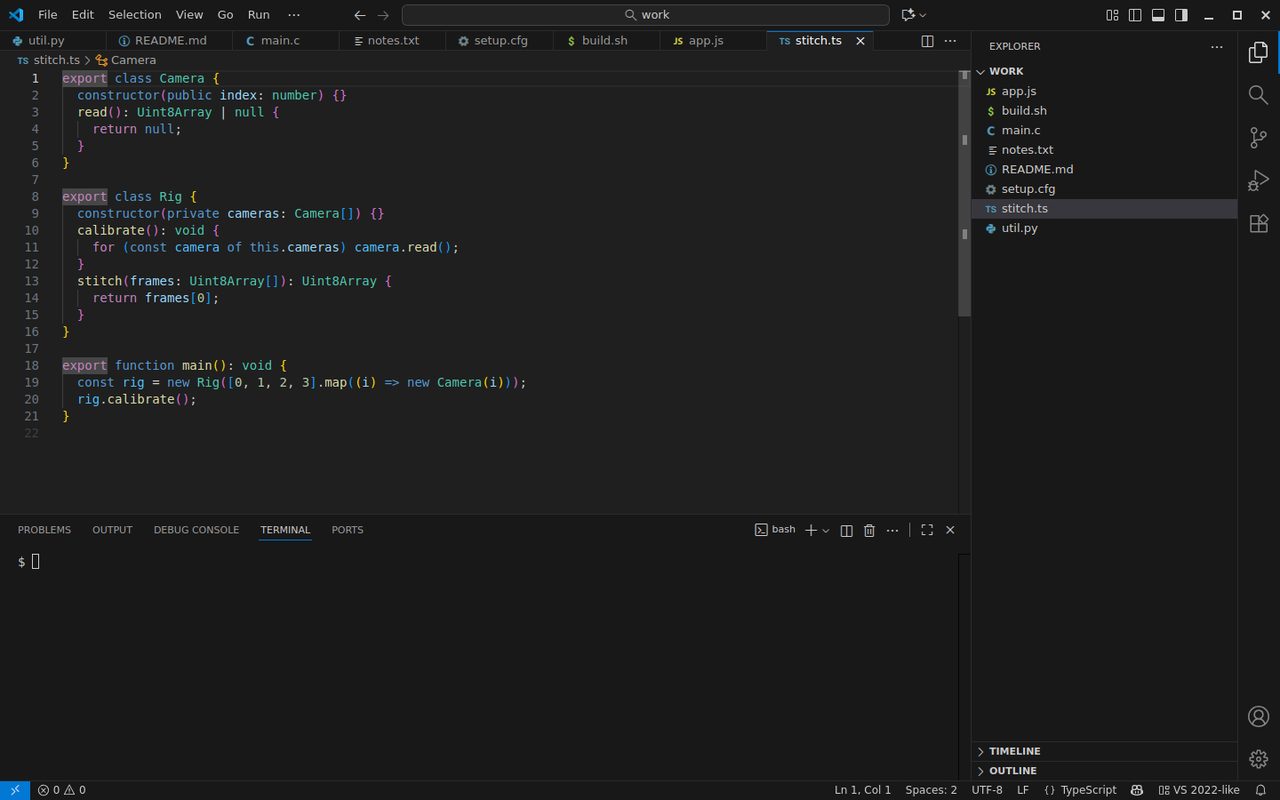Click the work search command box
This screenshot has height=800, width=1280.
pos(645,15)
